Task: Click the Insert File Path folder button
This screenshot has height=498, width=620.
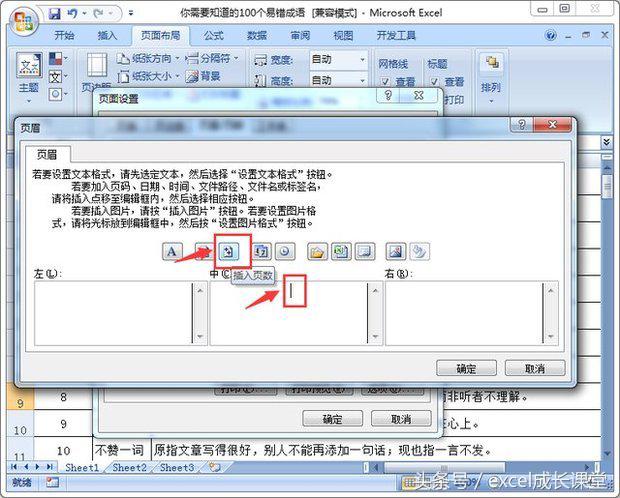Action: point(317,251)
